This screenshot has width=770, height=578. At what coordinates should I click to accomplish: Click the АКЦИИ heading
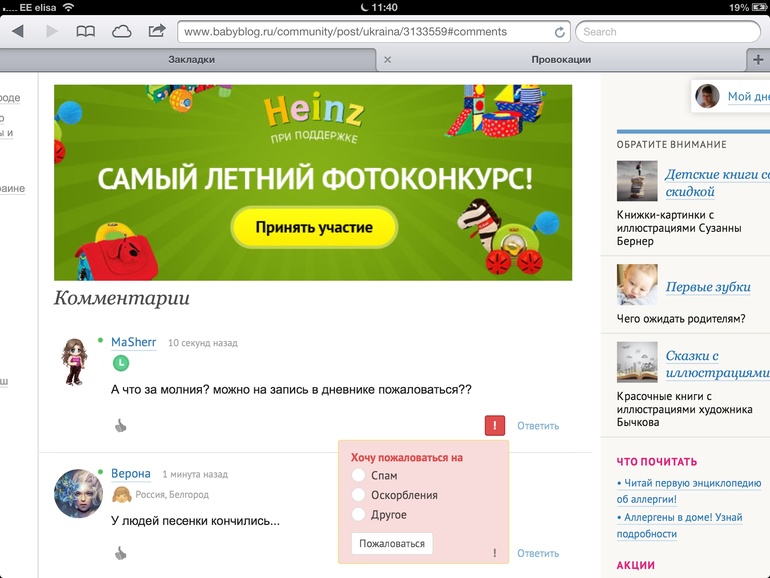pyautogui.click(x=635, y=565)
